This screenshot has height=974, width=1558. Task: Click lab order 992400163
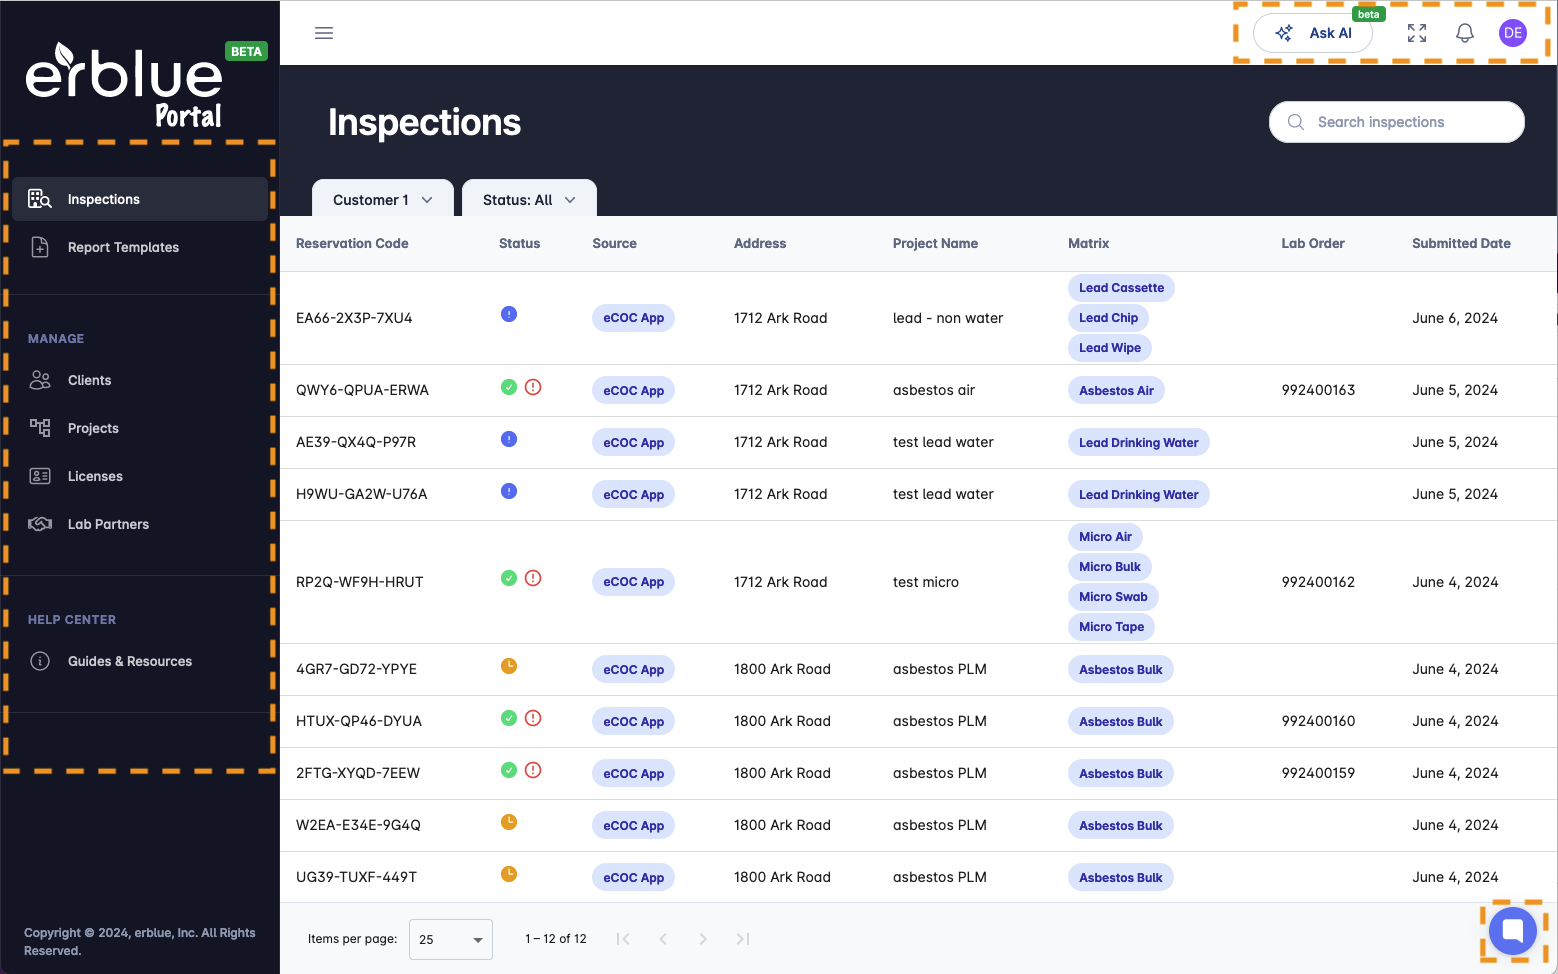point(1318,390)
